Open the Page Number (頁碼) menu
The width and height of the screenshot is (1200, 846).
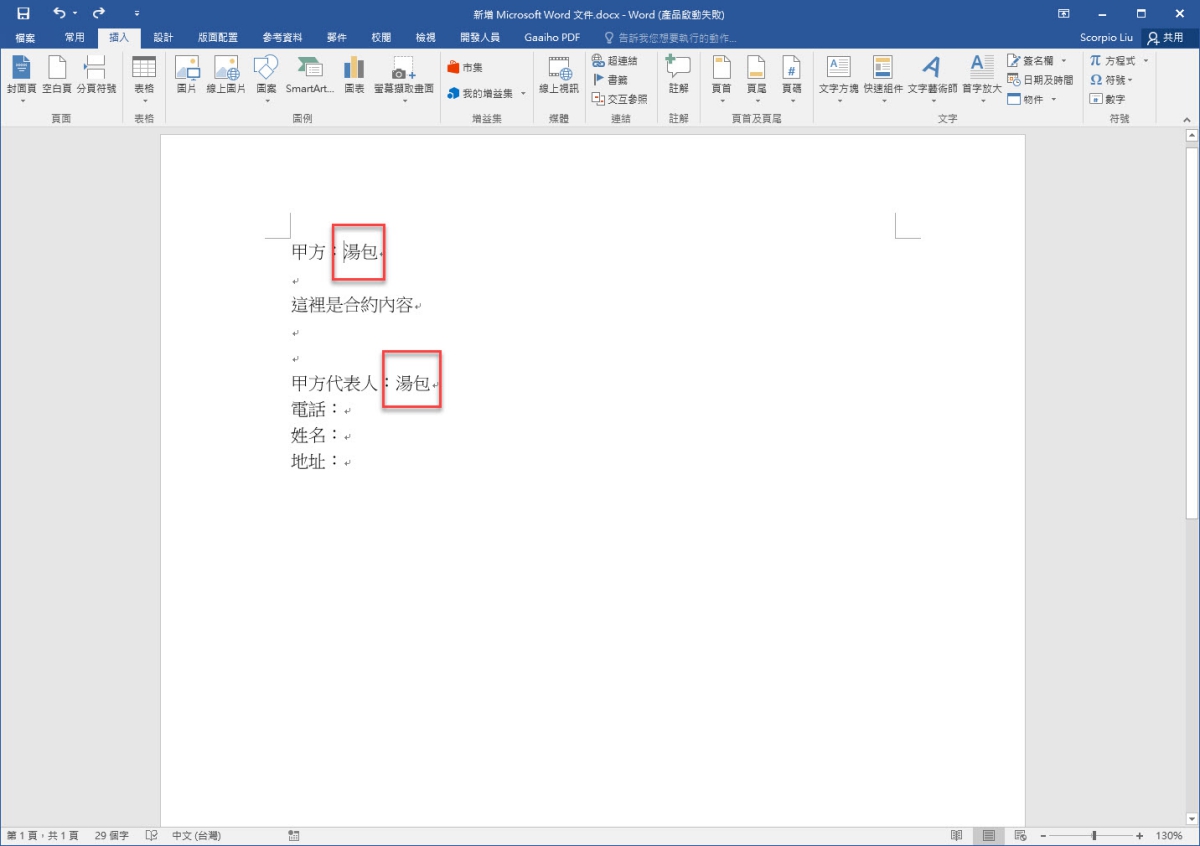tap(791, 78)
